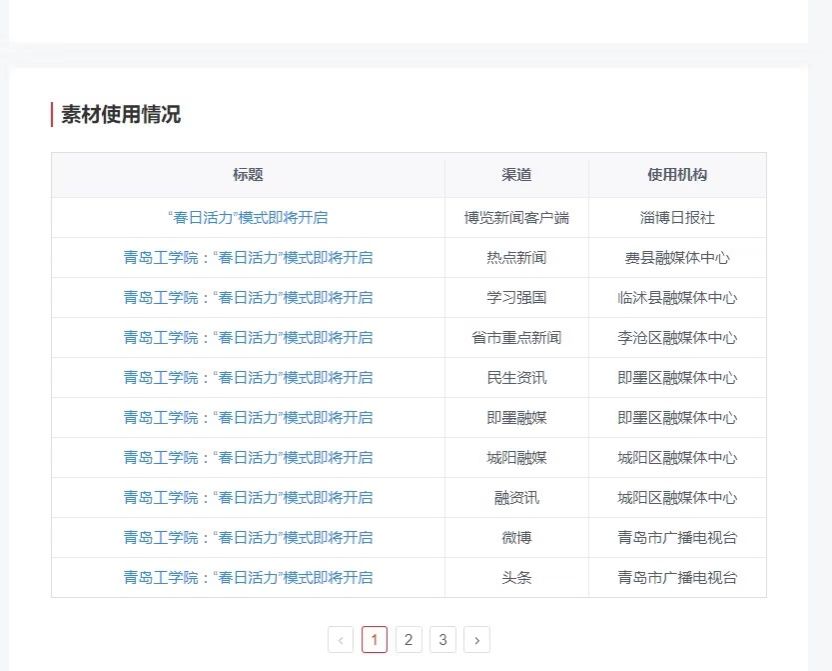Viewport: 832px width, 671px height.
Task: Open the article link in 民生资讯 row
Action: click(x=248, y=377)
